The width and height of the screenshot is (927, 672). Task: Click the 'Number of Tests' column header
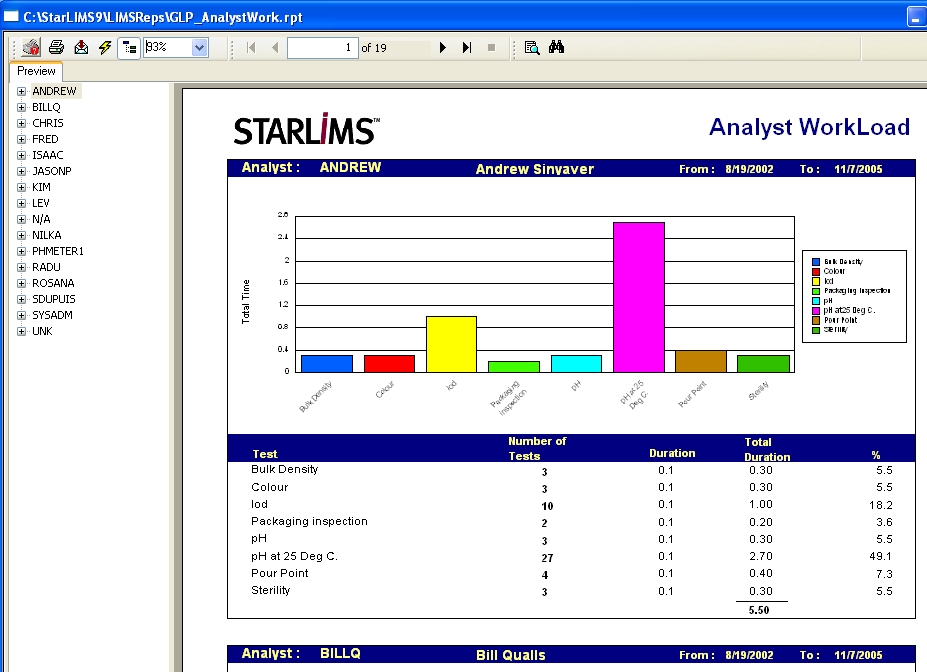pos(537,449)
